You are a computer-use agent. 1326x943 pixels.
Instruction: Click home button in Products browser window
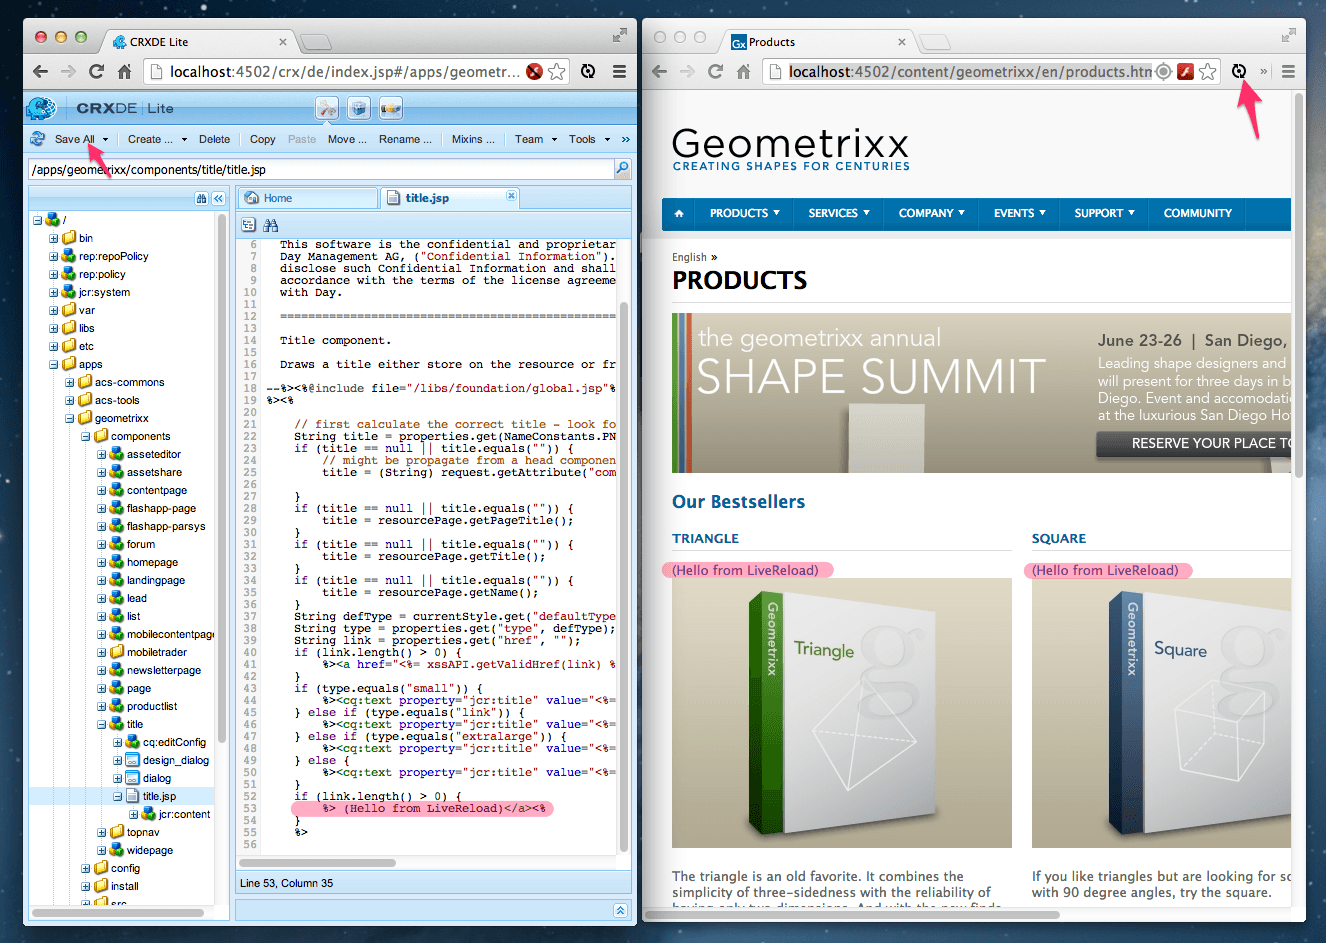743,71
